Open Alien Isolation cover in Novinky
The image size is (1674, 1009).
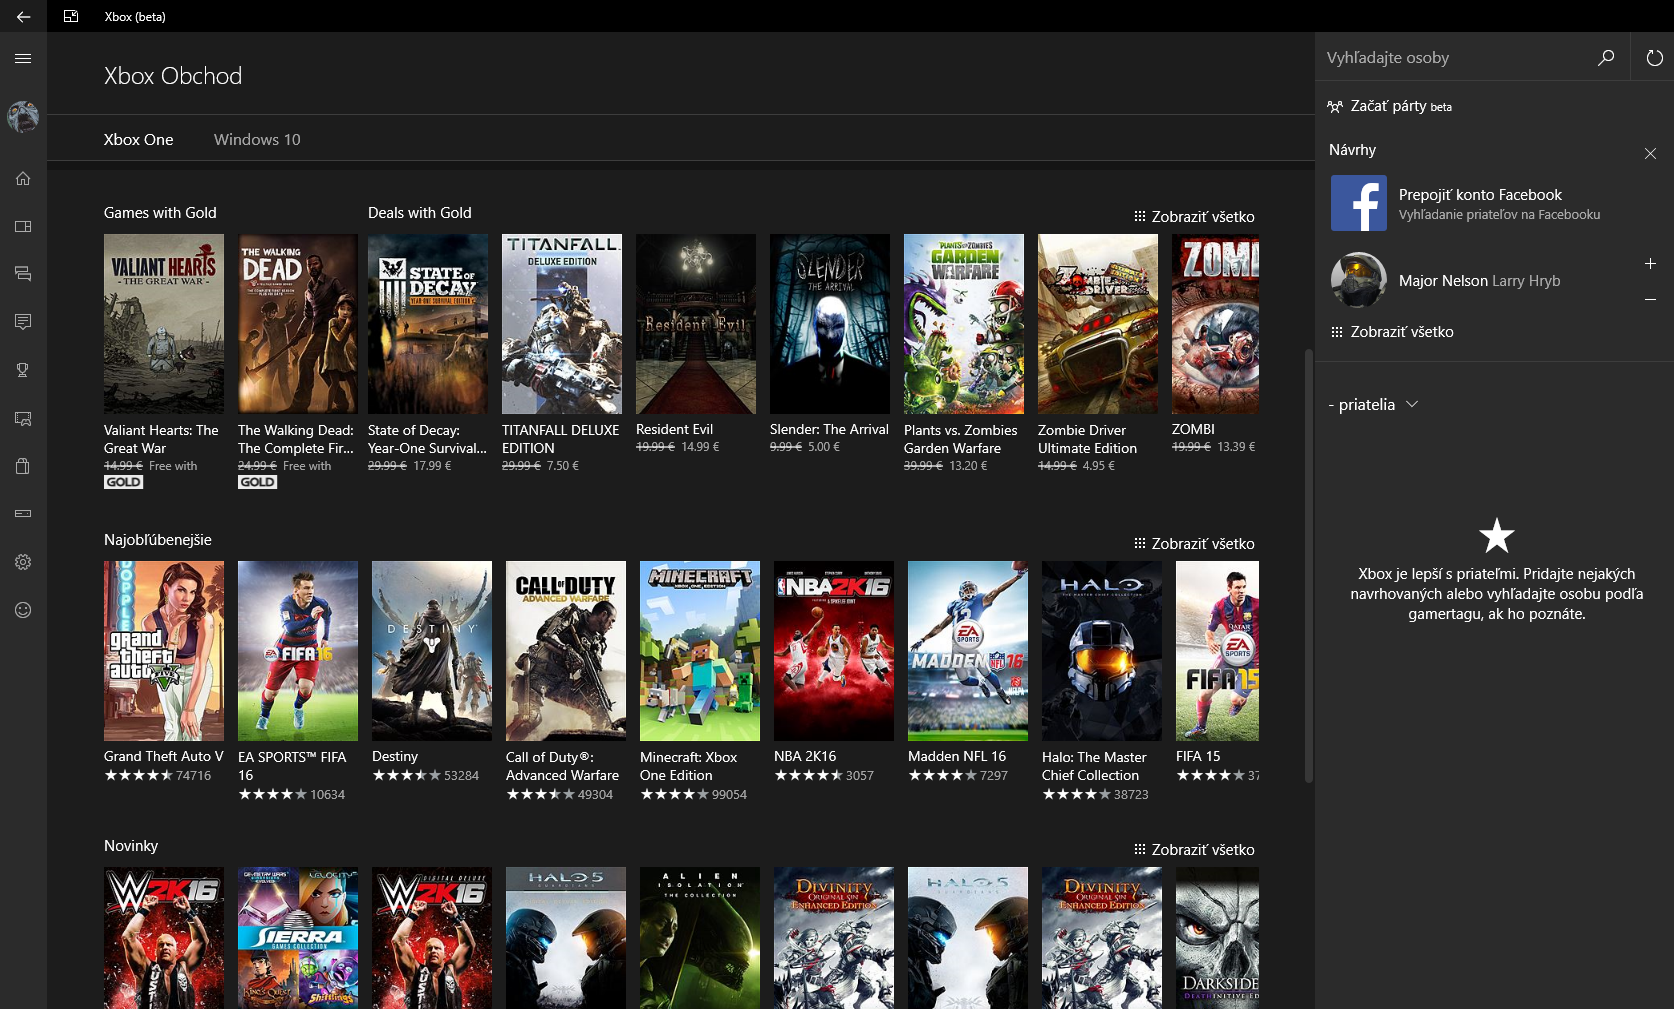(700, 938)
